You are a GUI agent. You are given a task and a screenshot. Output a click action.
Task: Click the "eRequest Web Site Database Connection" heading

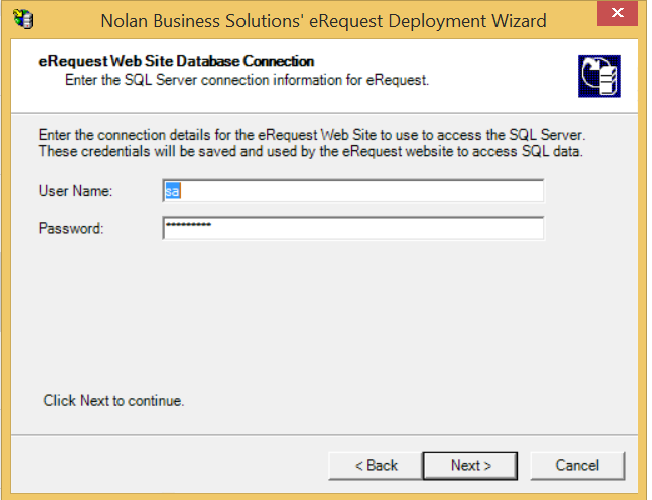click(177, 62)
